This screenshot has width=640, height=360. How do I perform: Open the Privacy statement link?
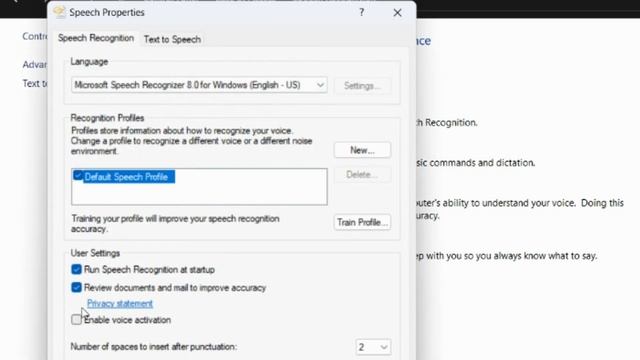120,304
